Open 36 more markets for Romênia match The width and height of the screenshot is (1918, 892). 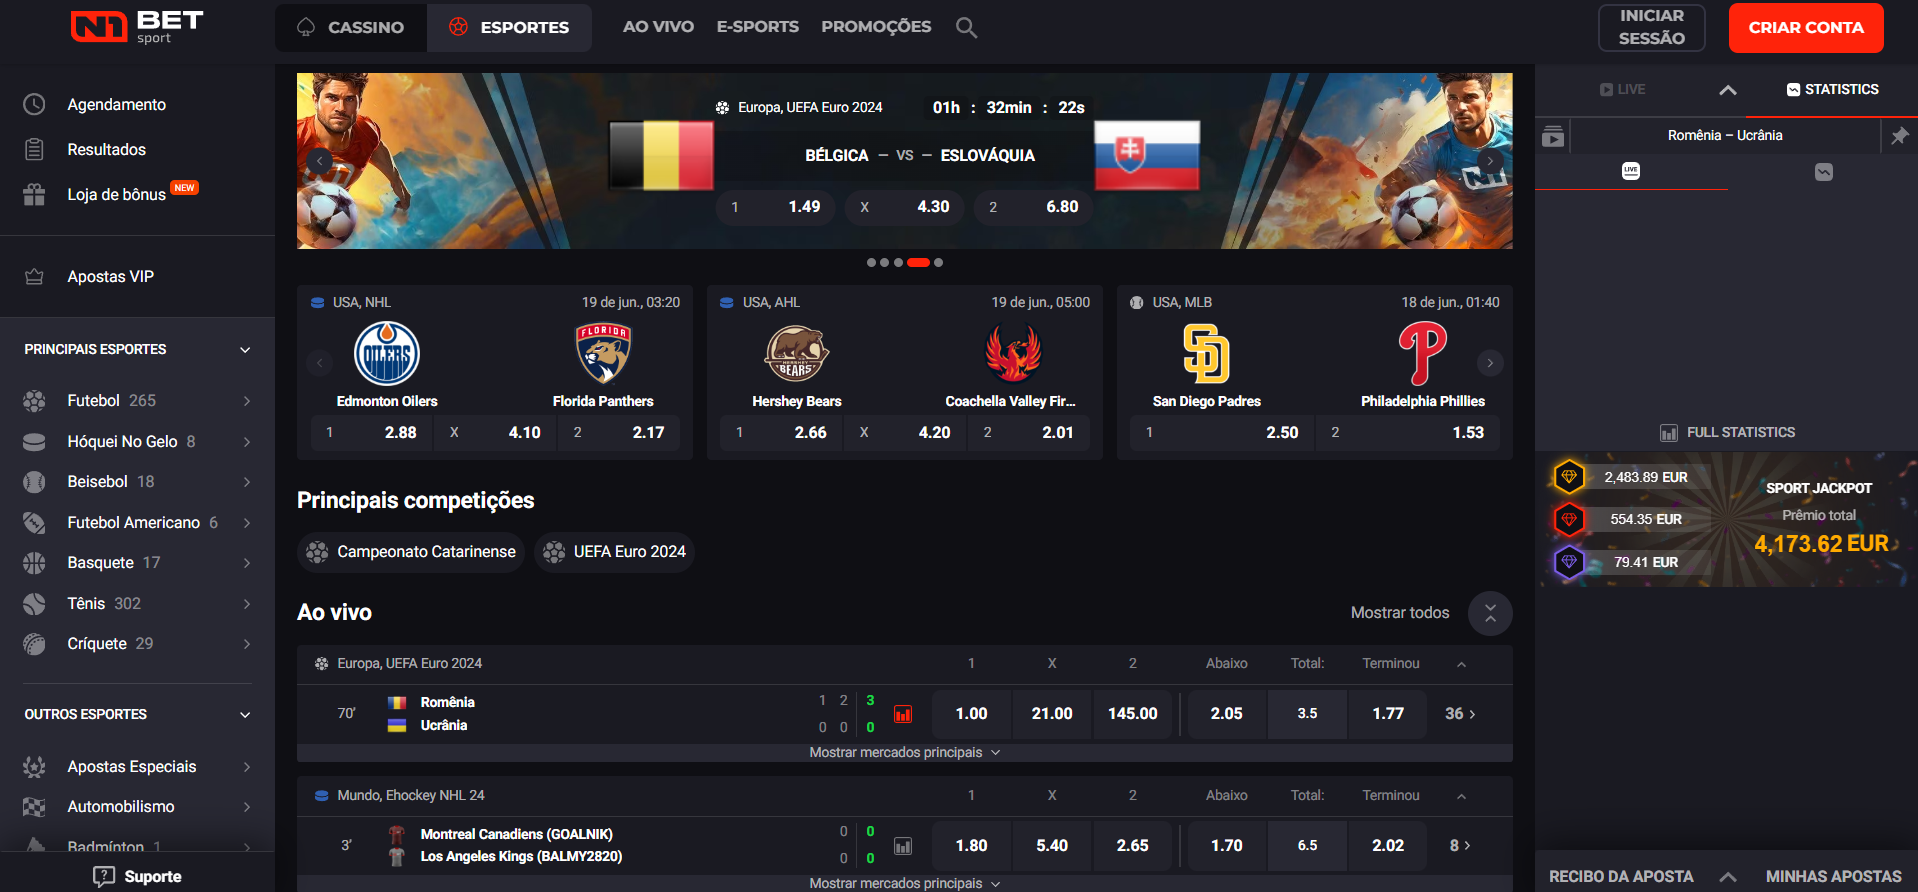coord(1460,713)
